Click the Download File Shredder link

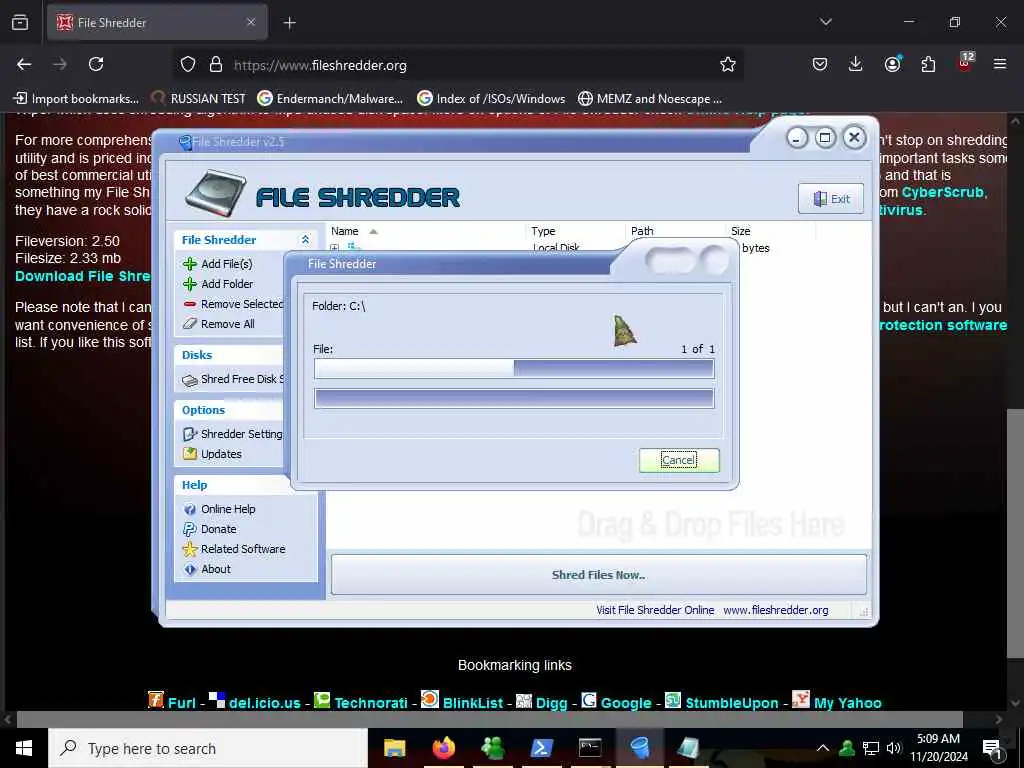pos(83,276)
